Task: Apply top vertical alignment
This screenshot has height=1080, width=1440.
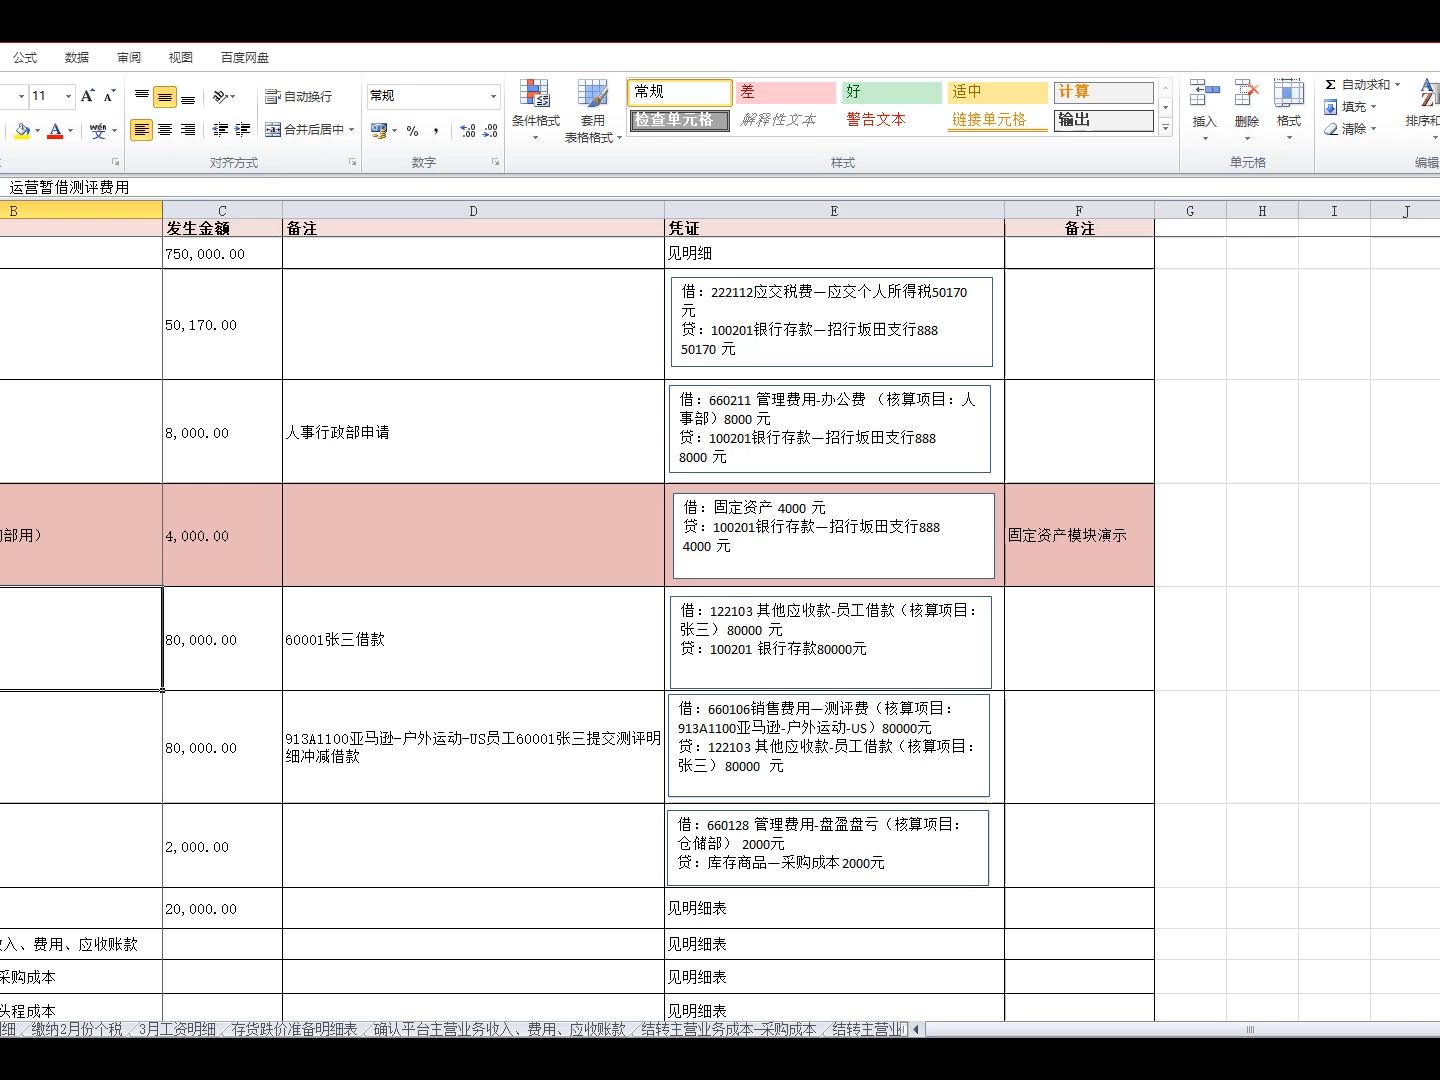Action: (x=142, y=96)
